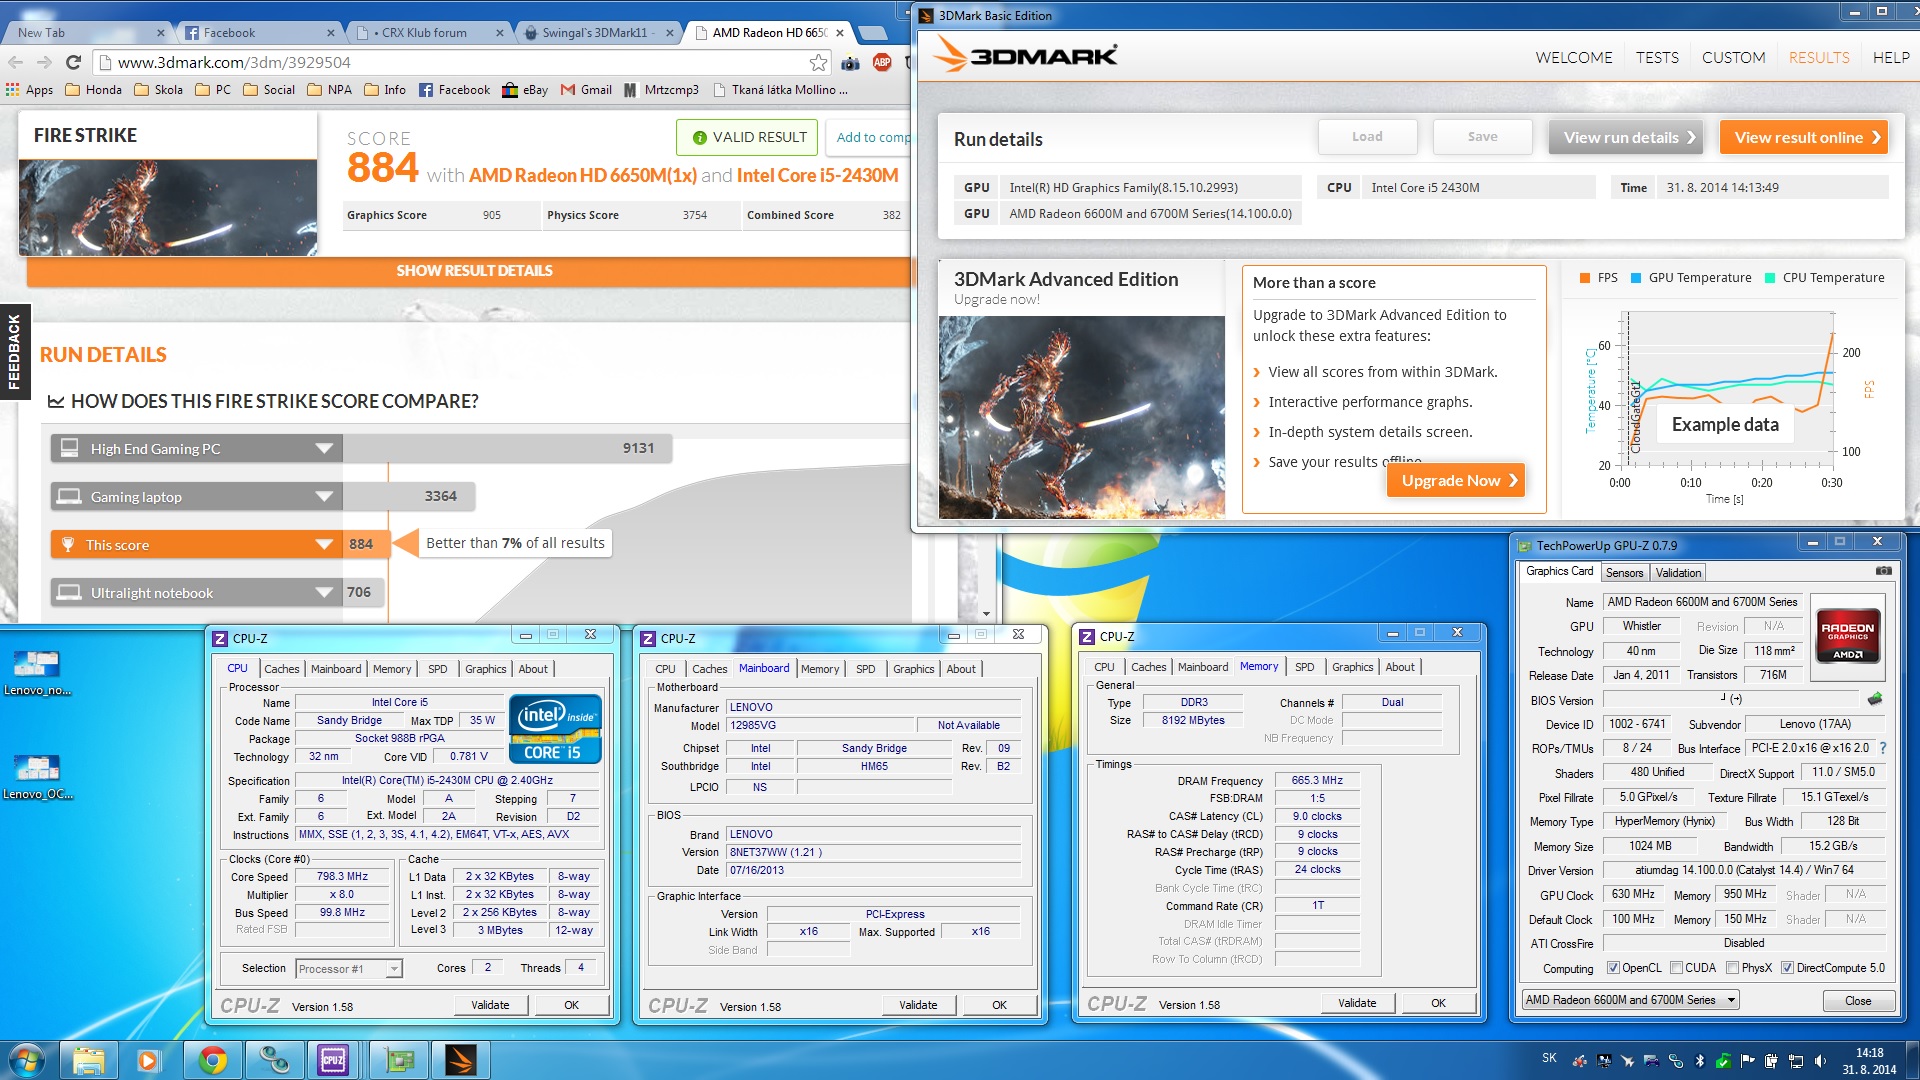This screenshot has height=1080, width=1920.
Task: Click the 3DMark Advanced Edition promo image
Action: (1081, 417)
